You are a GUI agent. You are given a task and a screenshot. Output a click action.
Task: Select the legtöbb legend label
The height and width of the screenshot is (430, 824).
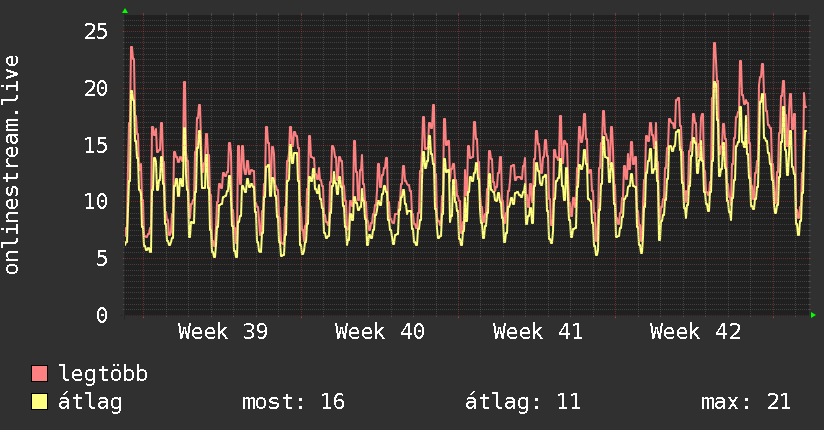pos(103,373)
